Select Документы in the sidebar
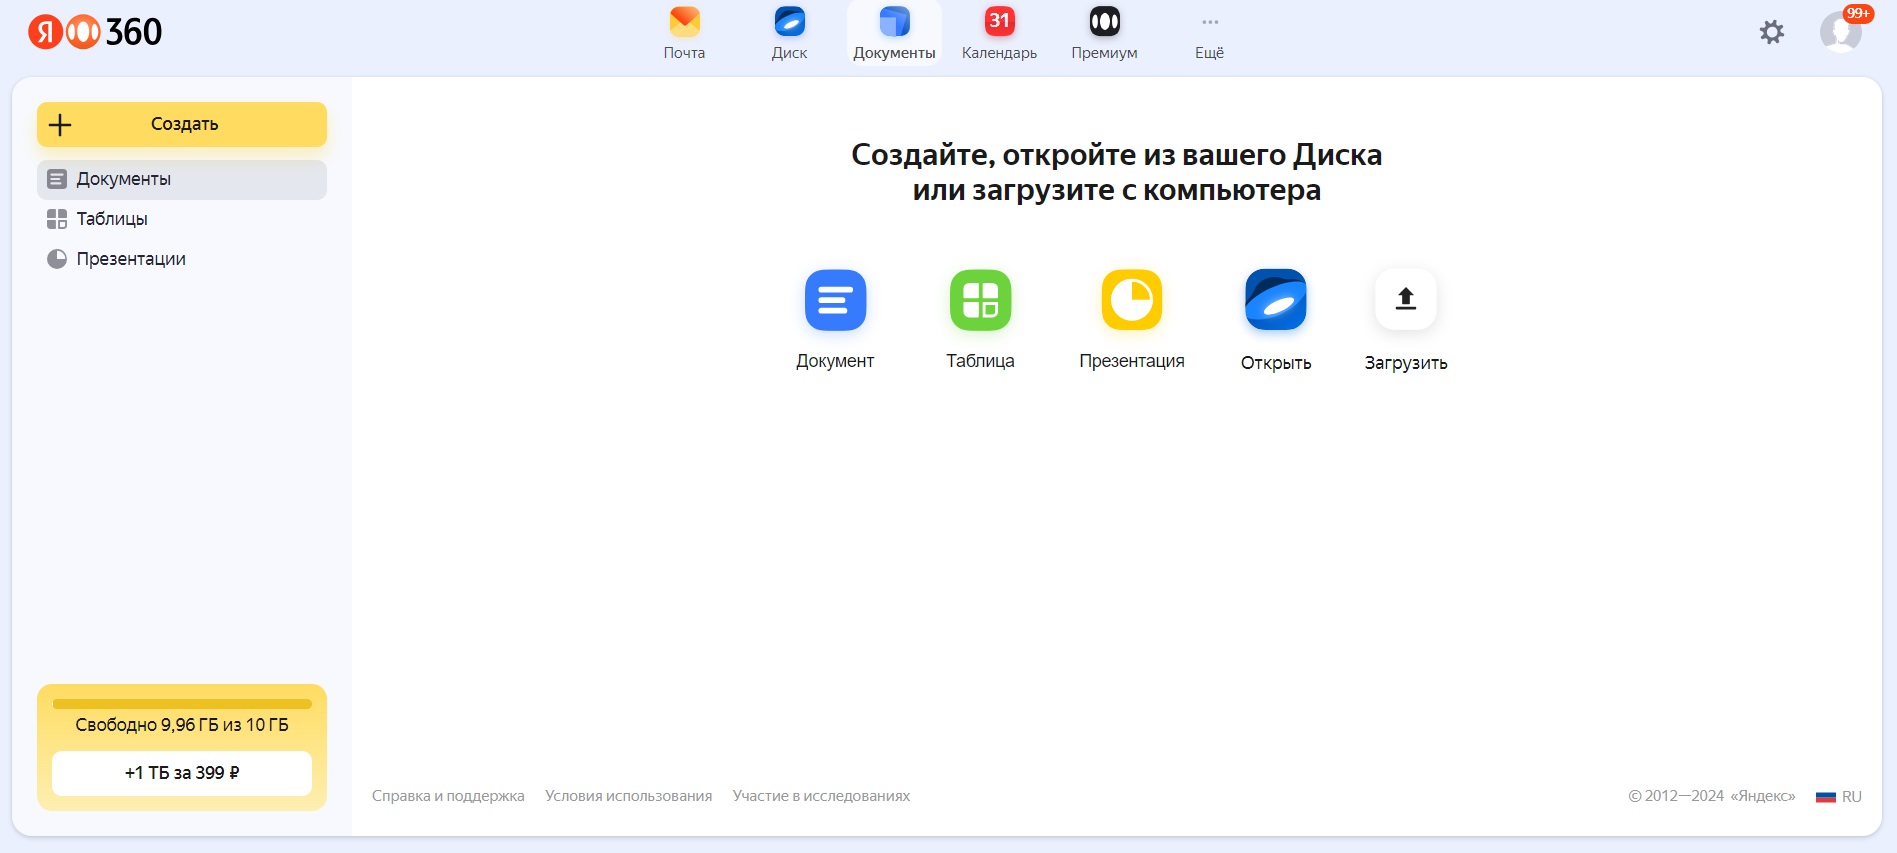 [x=182, y=180]
